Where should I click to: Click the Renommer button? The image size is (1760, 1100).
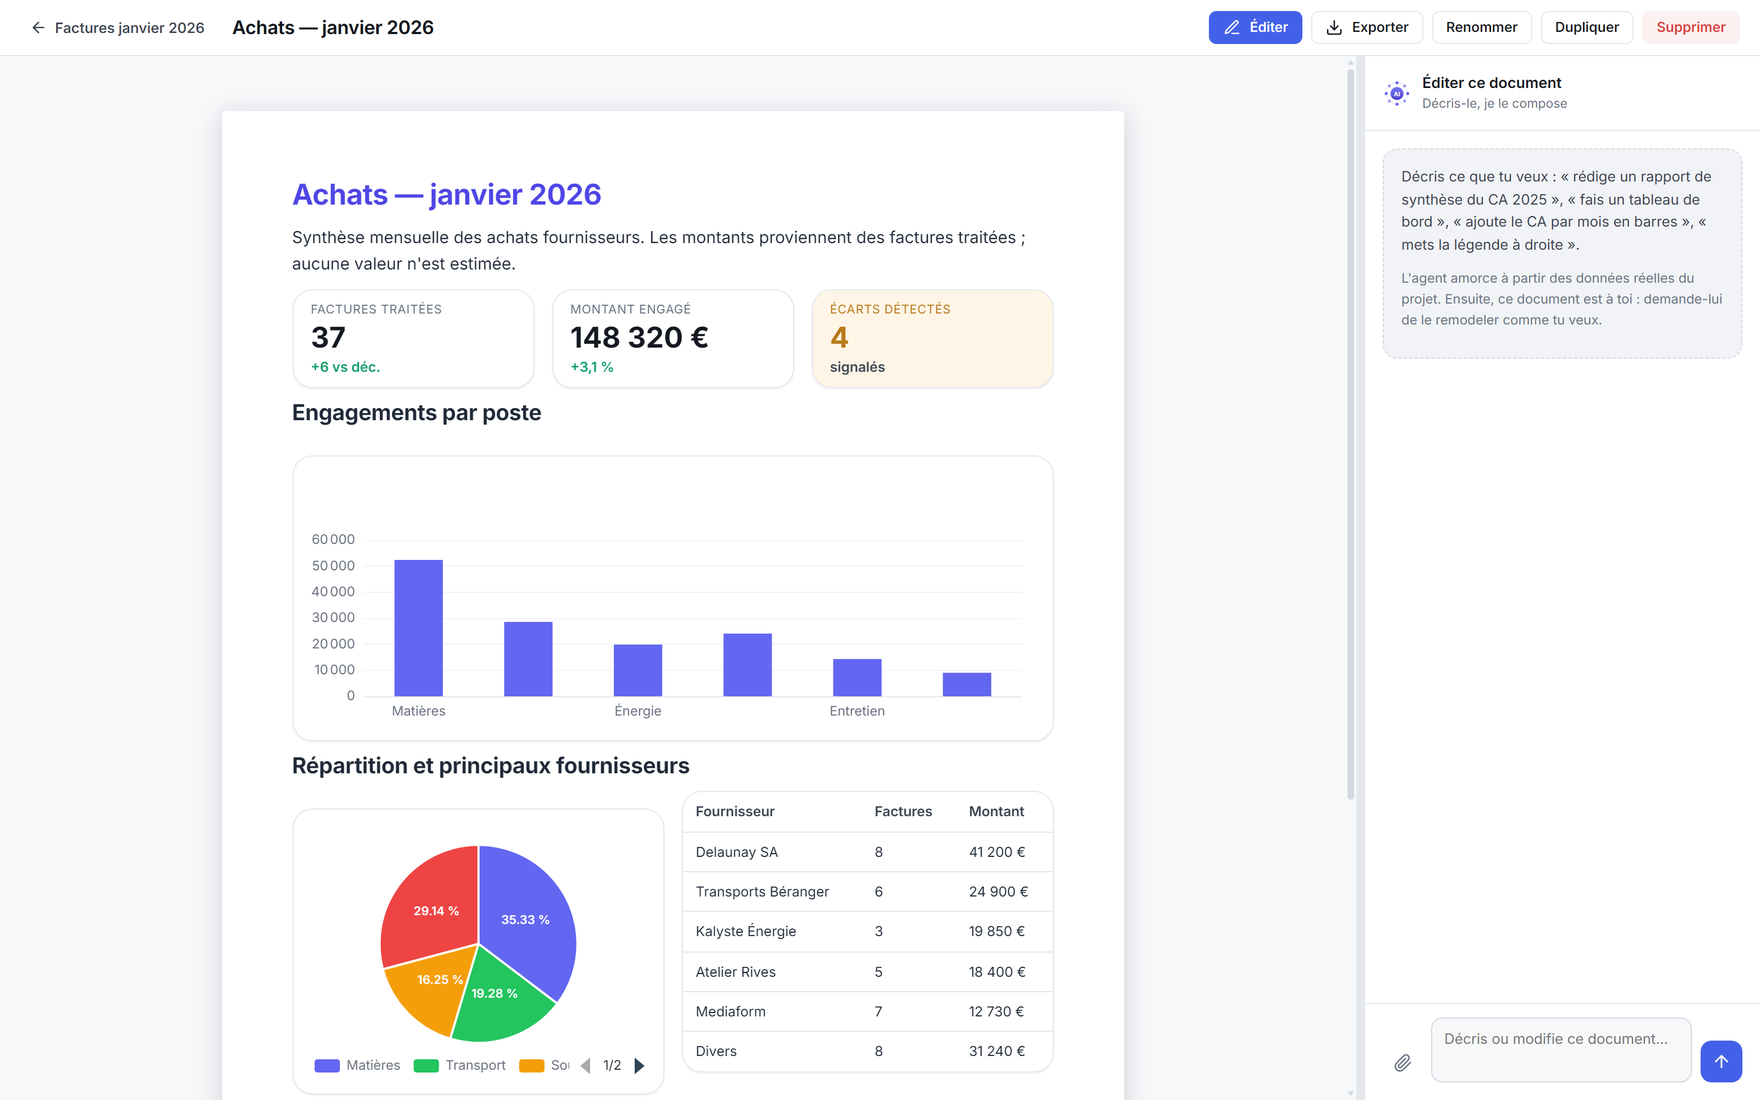click(1481, 27)
